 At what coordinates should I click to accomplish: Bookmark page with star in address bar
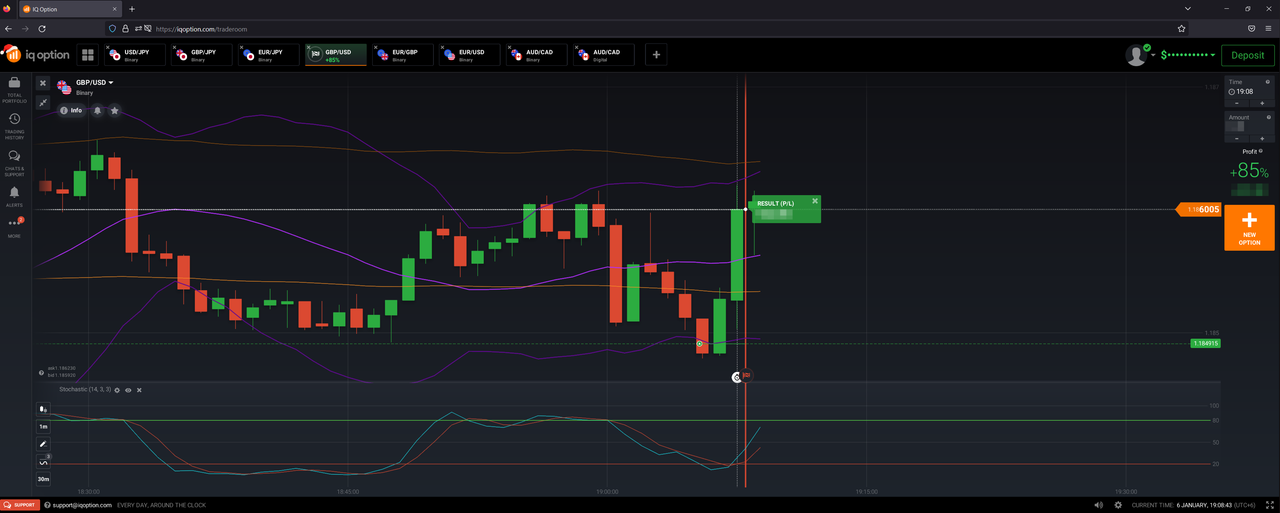click(x=1181, y=29)
